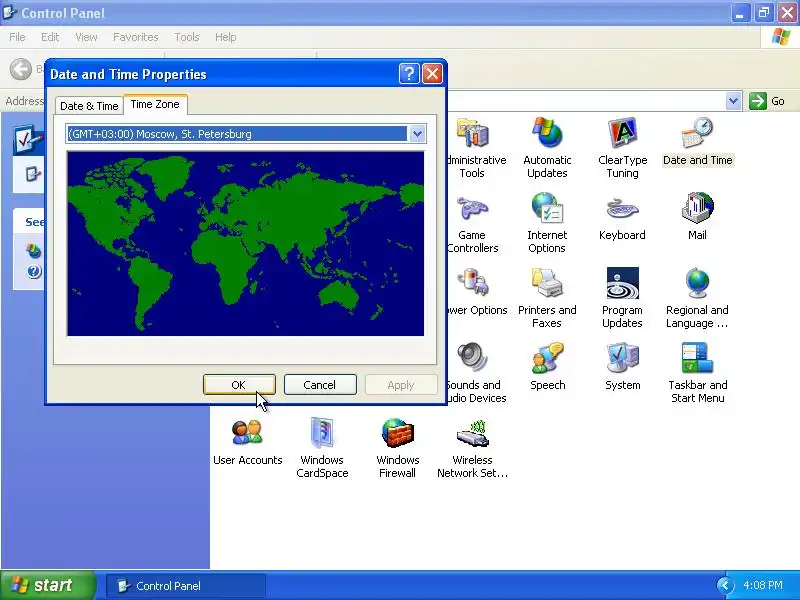Open Automatic Updates applet
Viewport: 800px width, 600px height.
547,134
